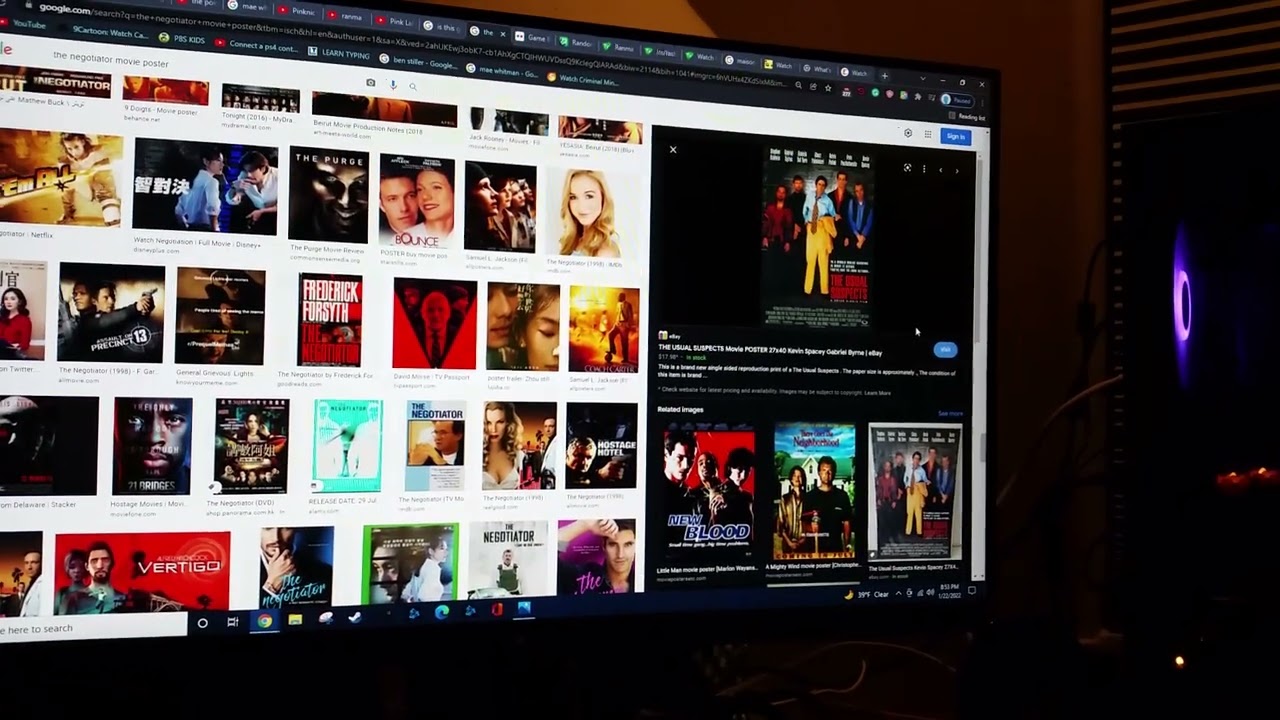Open Microsoft Edge from taskbar
The image size is (1280, 720).
(x=441, y=612)
